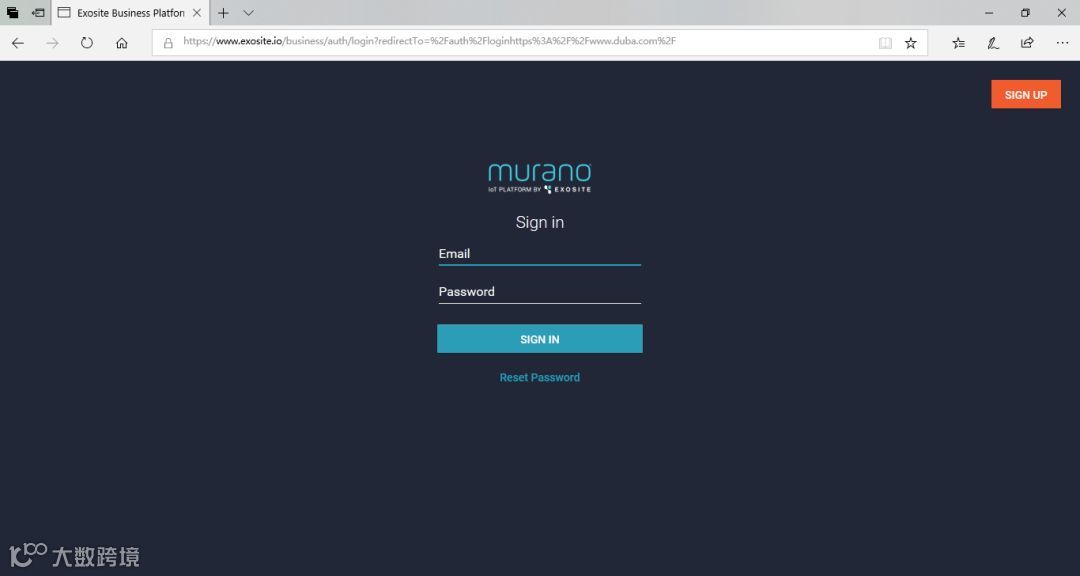Click the address bar URL

(x=429, y=41)
